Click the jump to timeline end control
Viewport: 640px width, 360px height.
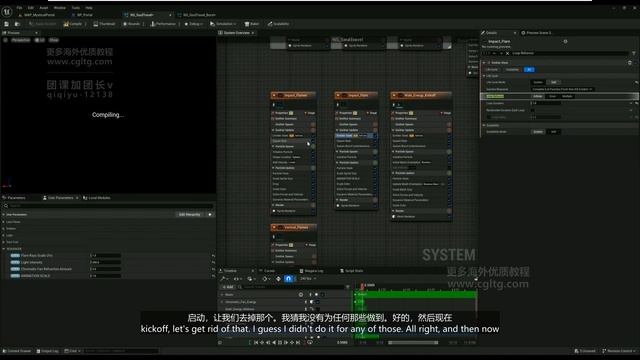pos(298,343)
